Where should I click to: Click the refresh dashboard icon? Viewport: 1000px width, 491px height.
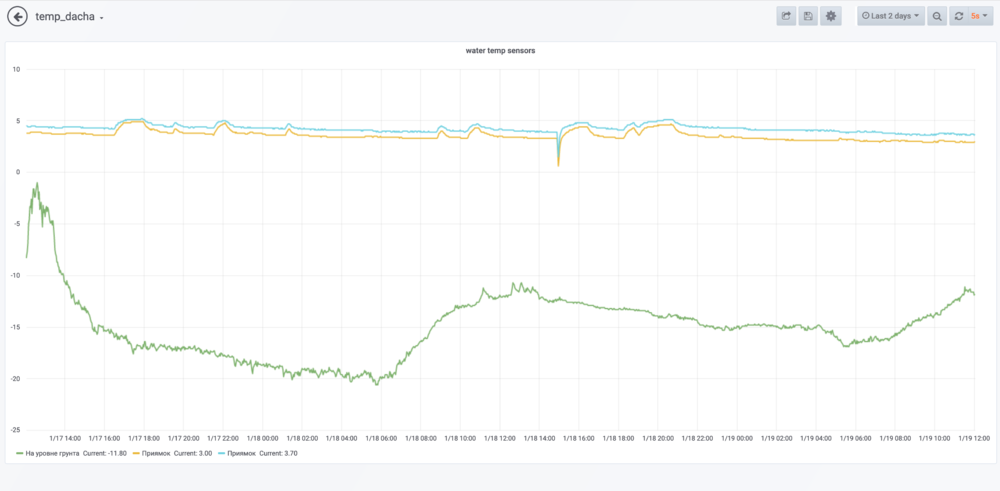click(959, 16)
